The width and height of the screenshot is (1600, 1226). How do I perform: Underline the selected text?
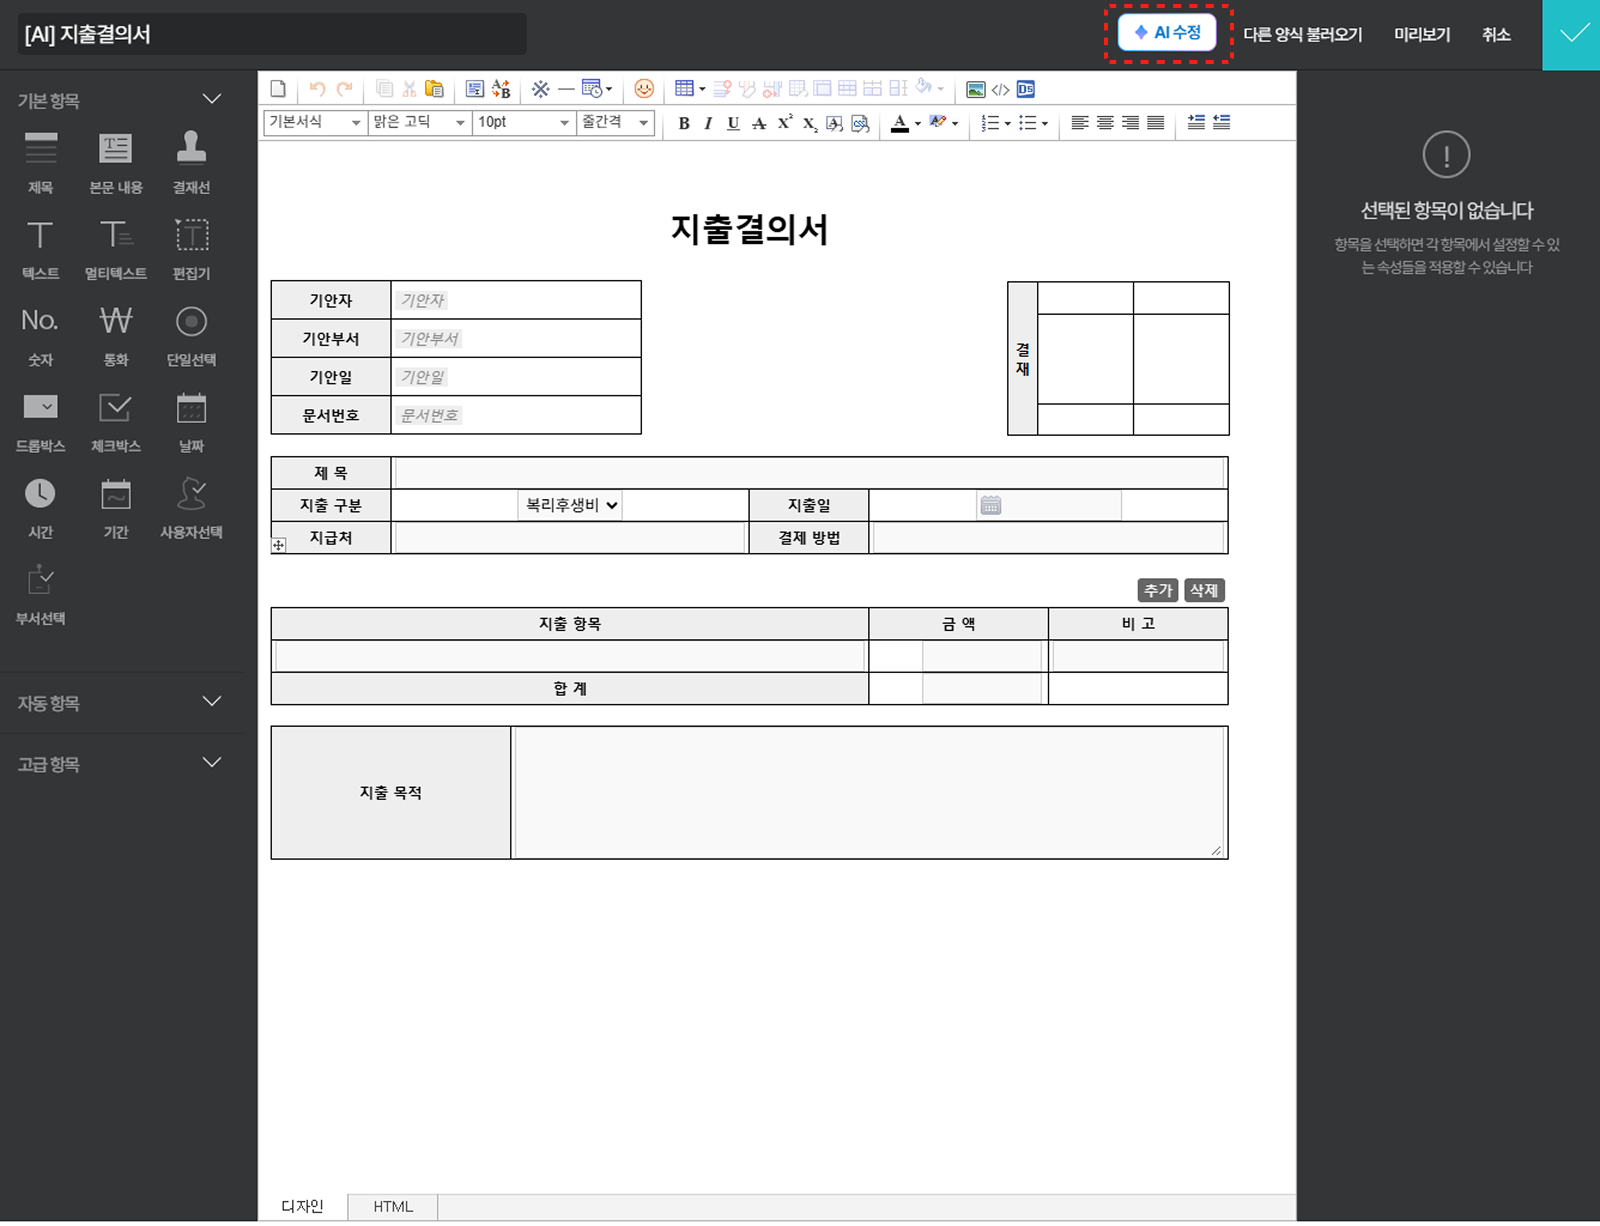coord(733,123)
